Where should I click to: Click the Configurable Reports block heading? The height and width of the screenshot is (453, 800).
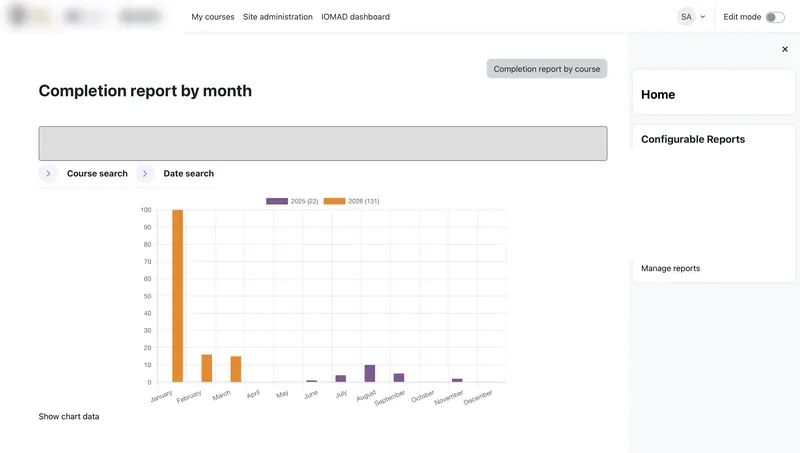click(693, 139)
